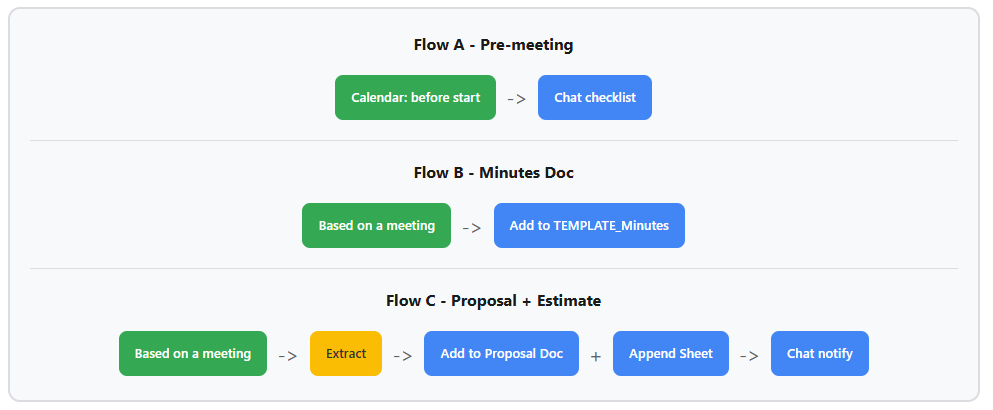Select the Flow B - Minutes Doc heading
993x410 pixels.
493,173
